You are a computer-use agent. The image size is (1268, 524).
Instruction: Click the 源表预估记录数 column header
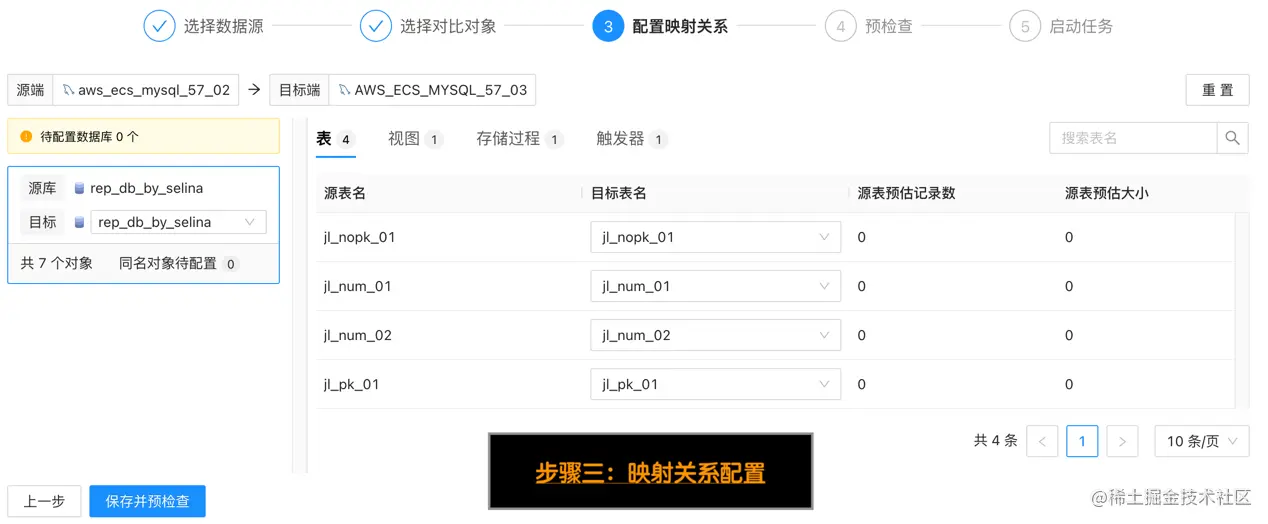click(907, 193)
